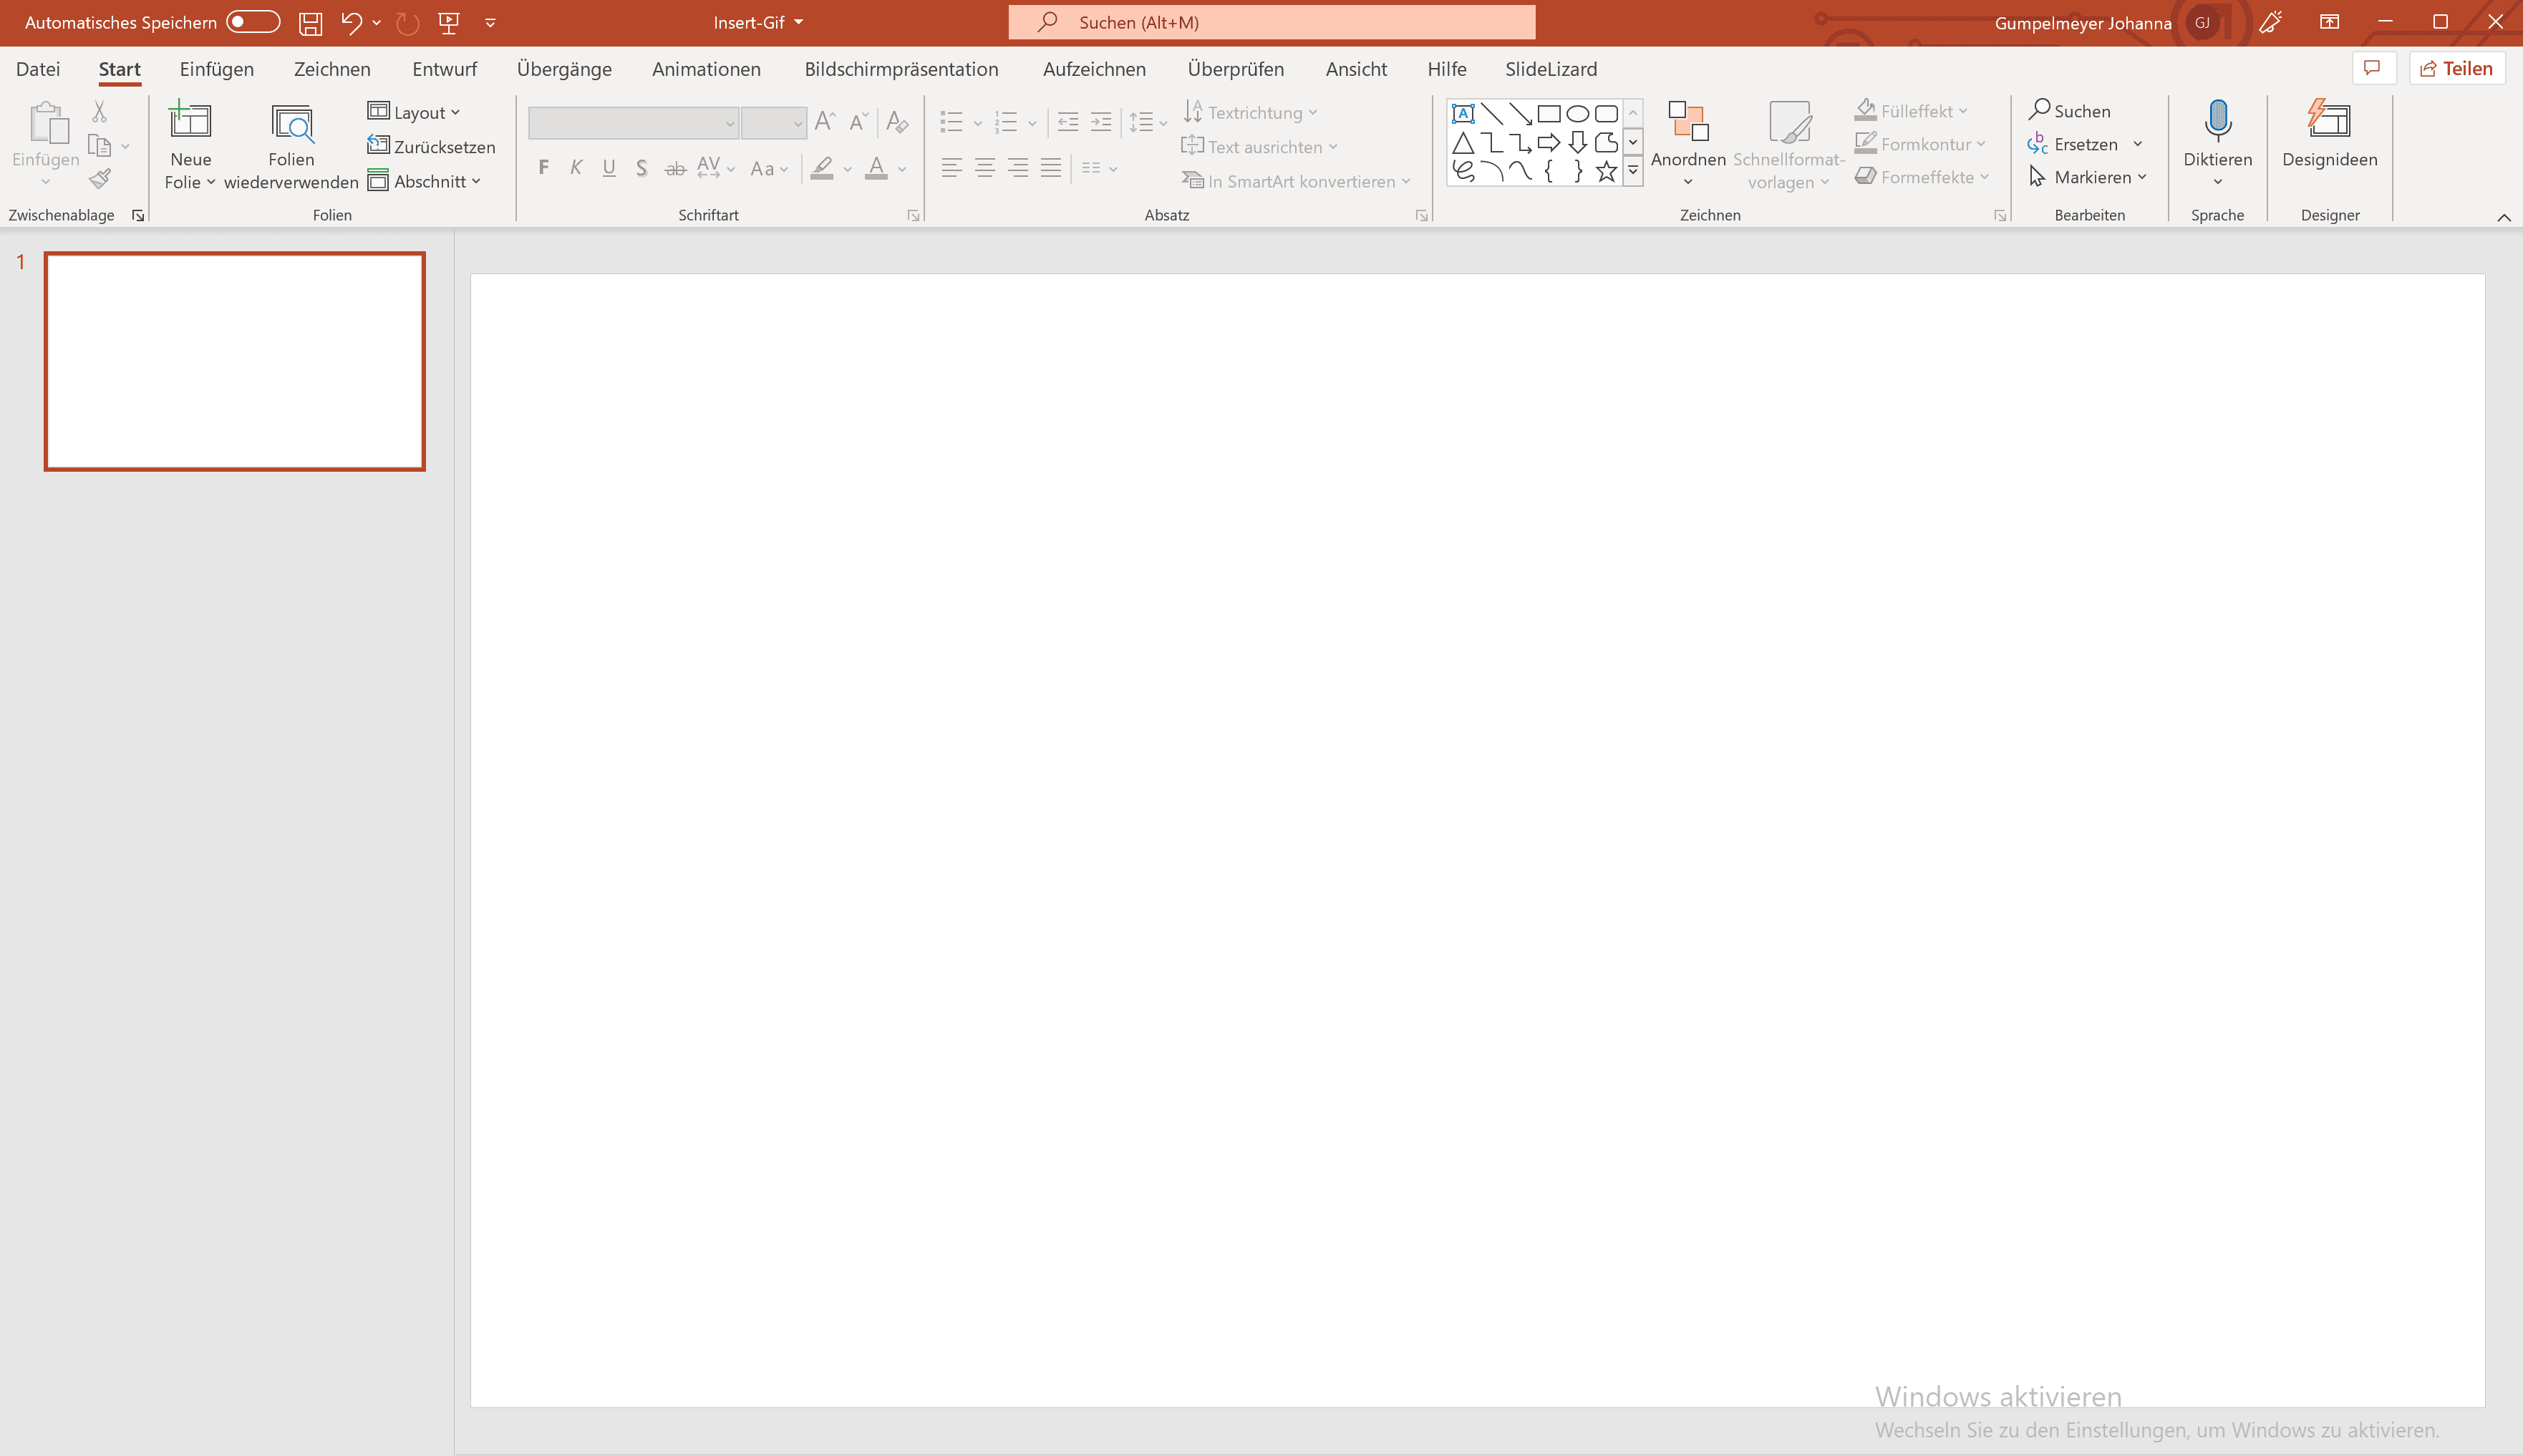The height and width of the screenshot is (1456, 2523).
Task: Expand the shapes gallery more arrow
Action: click(x=1633, y=171)
